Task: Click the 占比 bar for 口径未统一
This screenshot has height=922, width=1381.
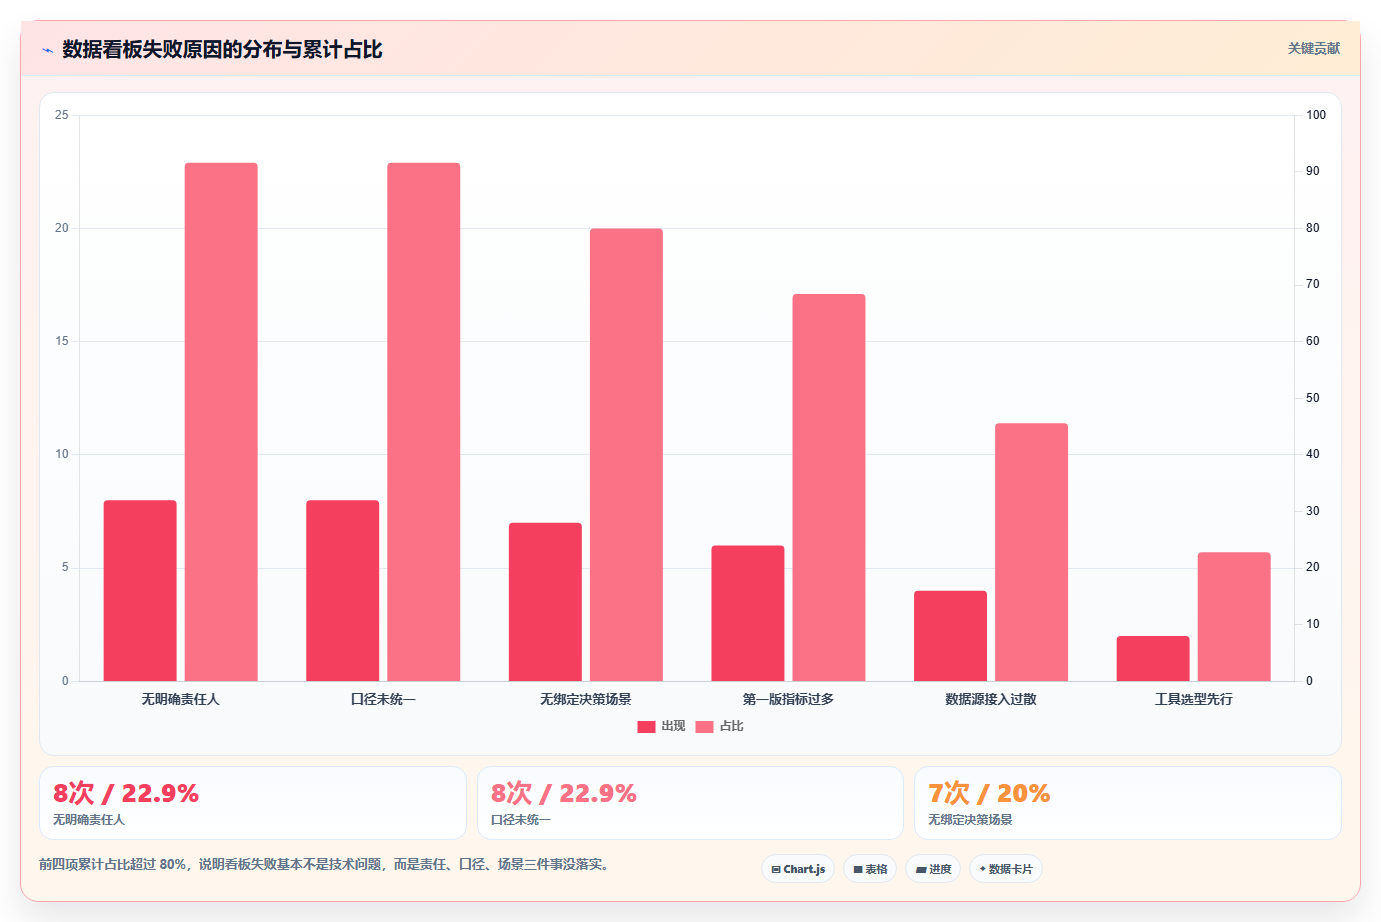Action: [x=424, y=422]
